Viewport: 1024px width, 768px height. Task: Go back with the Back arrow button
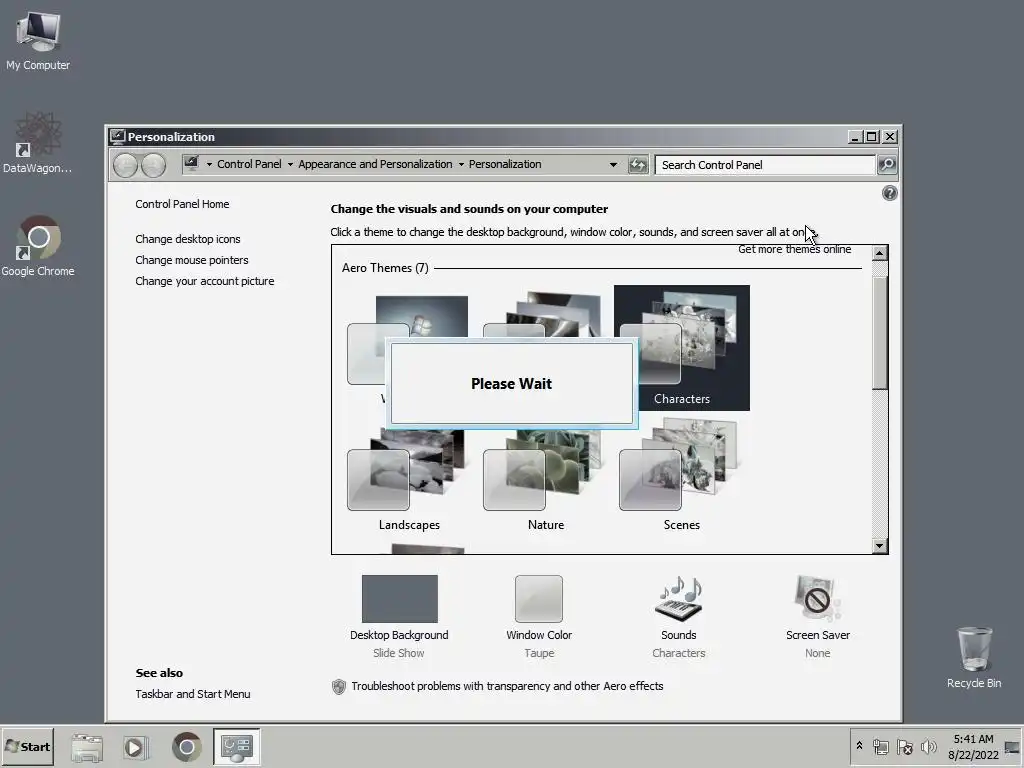pyautogui.click(x=125, y=165)
